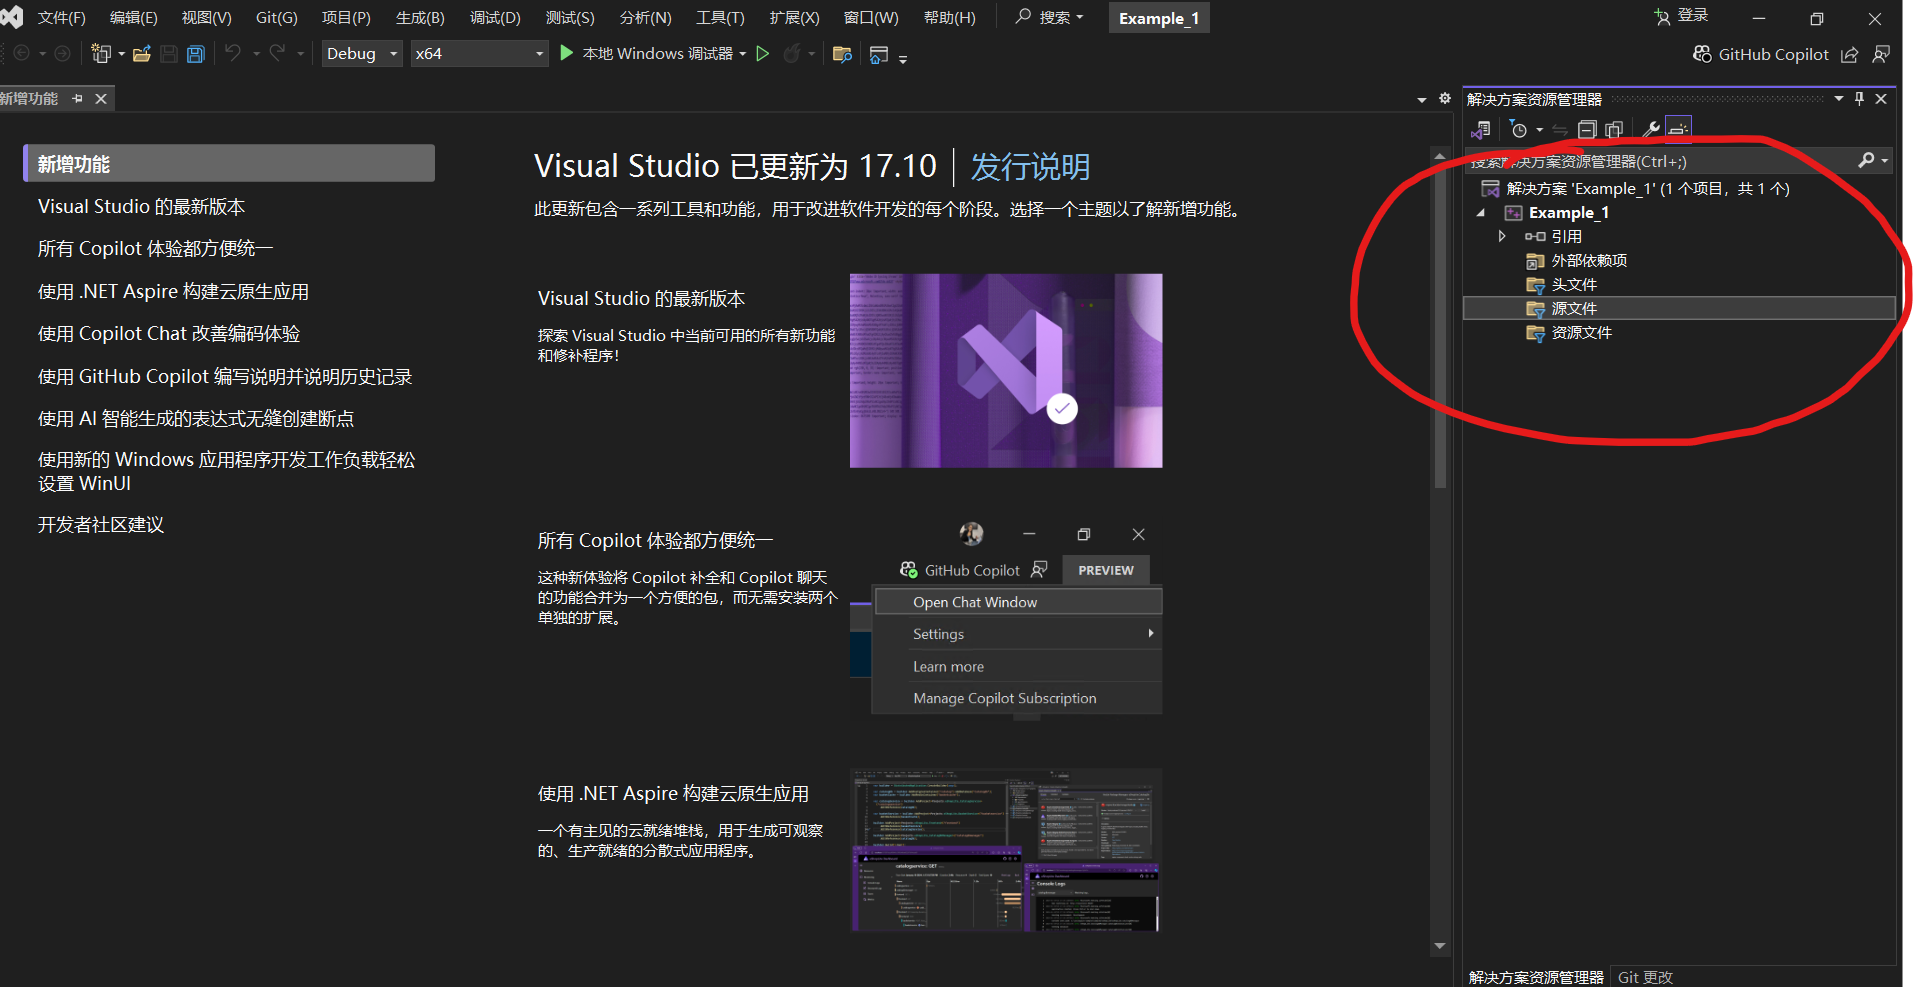1913x987 pixels.
Task: Click the 搜索 search box in title bar
Action: [x=1049, y=17]
